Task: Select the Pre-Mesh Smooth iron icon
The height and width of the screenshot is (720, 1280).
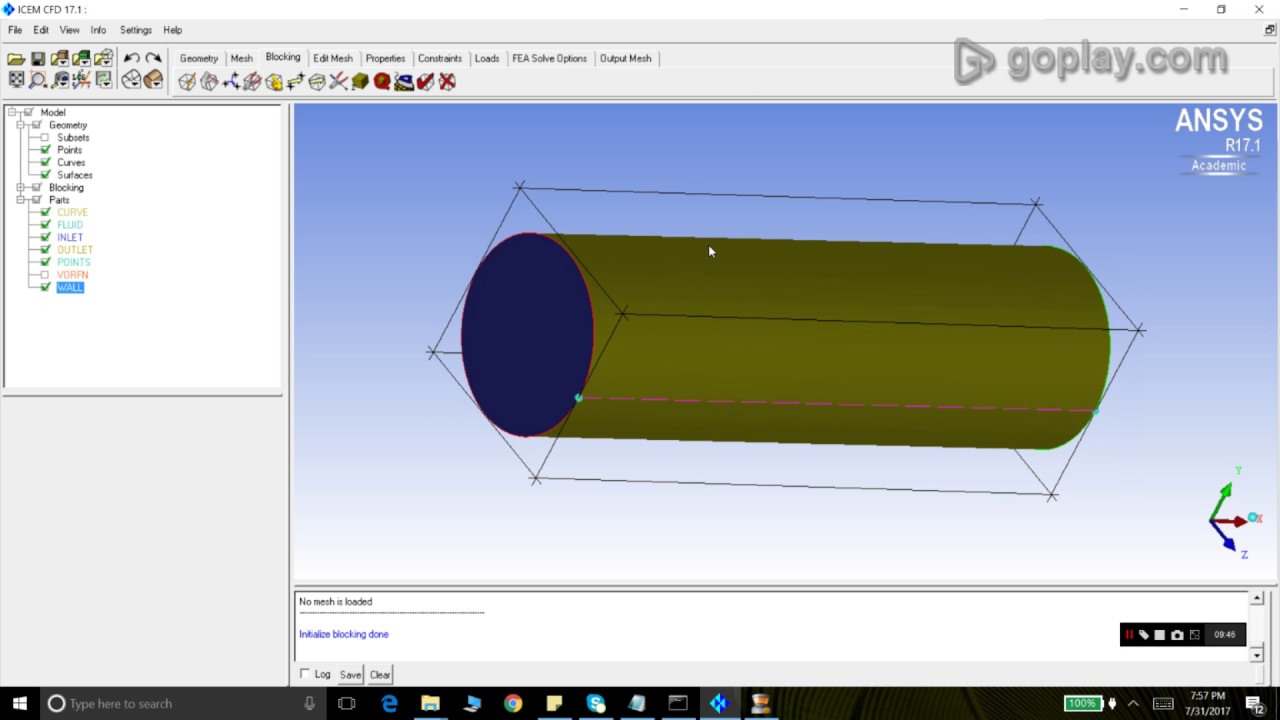Action: click(404, 82)
